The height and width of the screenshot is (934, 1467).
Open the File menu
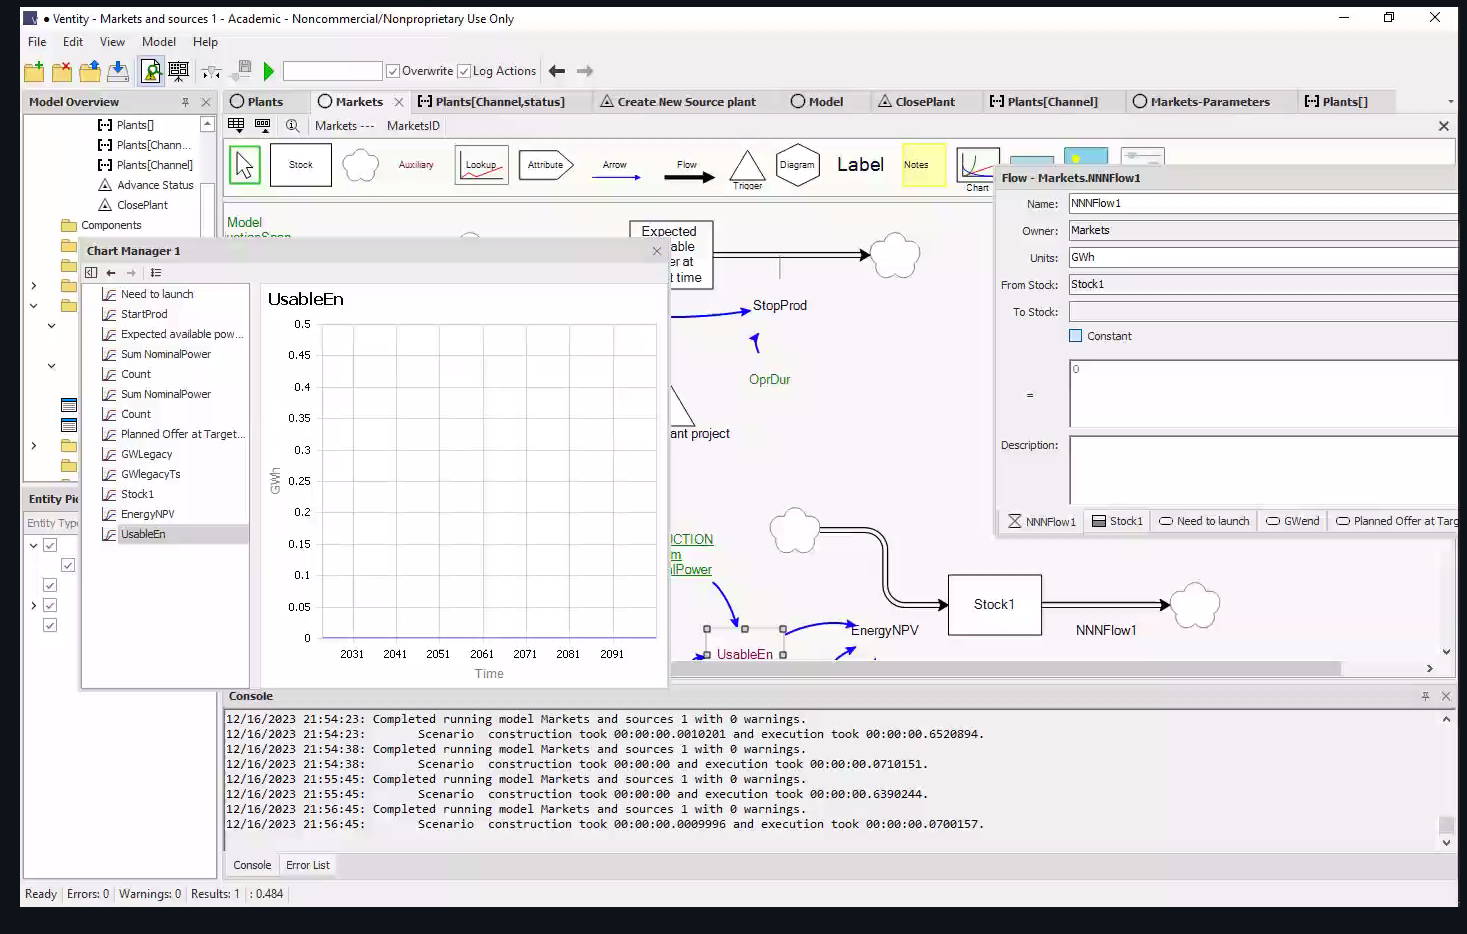37,42
